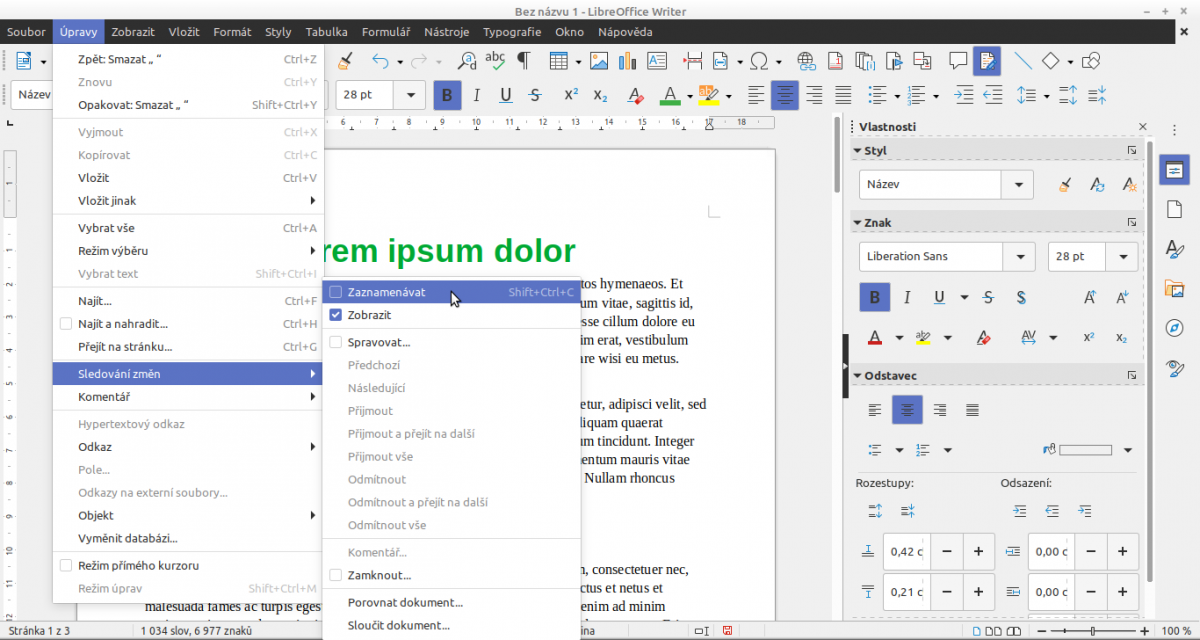
Task: Open the Gallery sidebar deck
Action: 1174,289
